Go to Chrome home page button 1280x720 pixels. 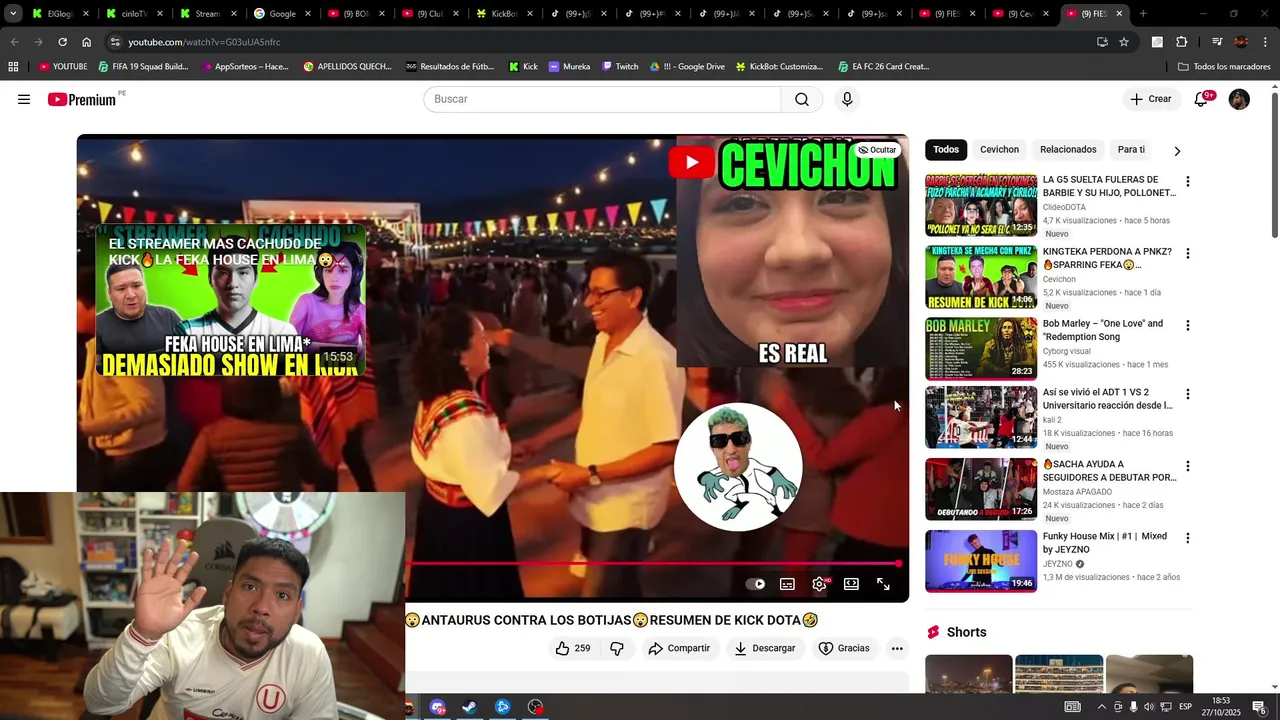pos(86,42)
